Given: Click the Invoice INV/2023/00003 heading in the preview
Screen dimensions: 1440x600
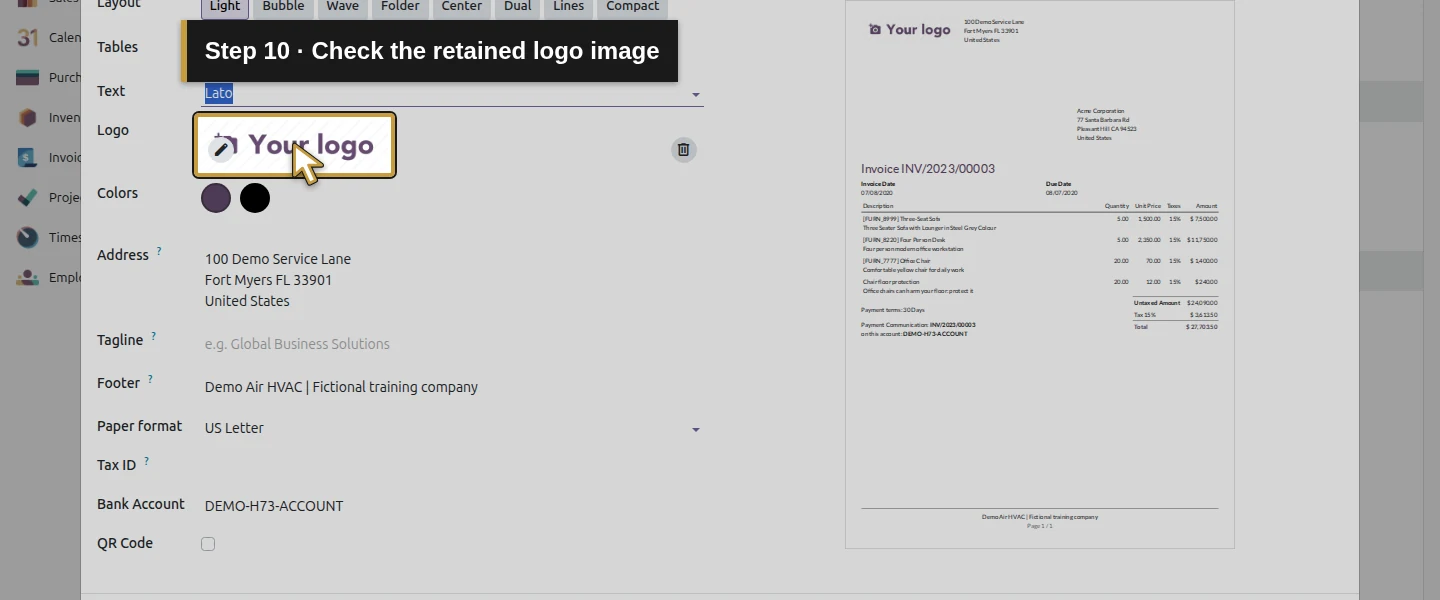Looking at the screenshot, I should pyautogui.click(x=928, y=169).
